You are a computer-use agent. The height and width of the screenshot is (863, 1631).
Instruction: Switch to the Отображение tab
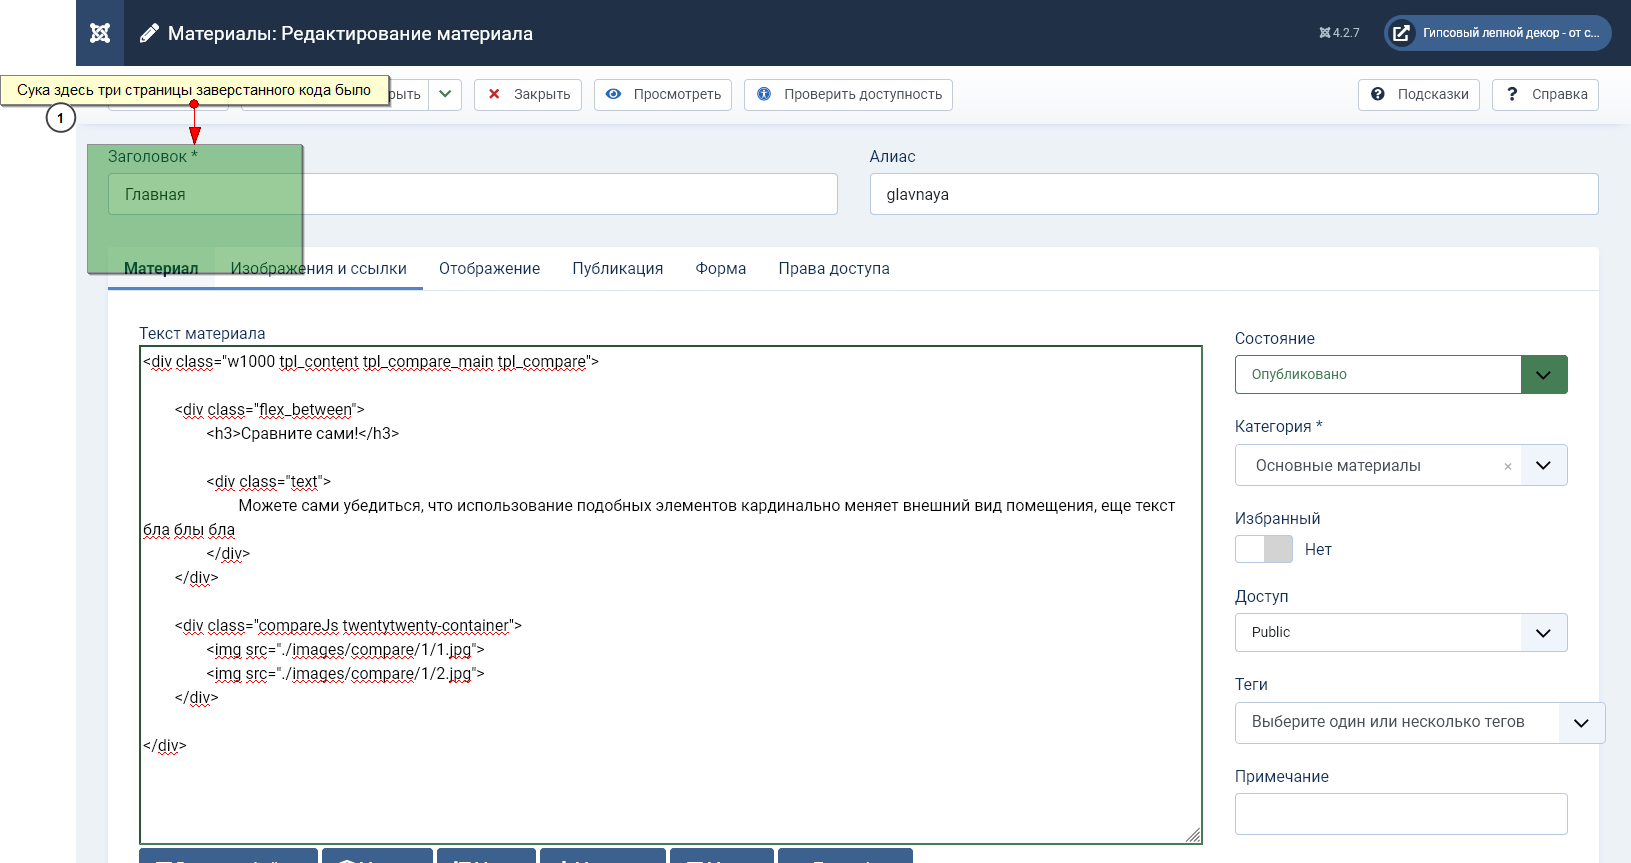point(489,269)
